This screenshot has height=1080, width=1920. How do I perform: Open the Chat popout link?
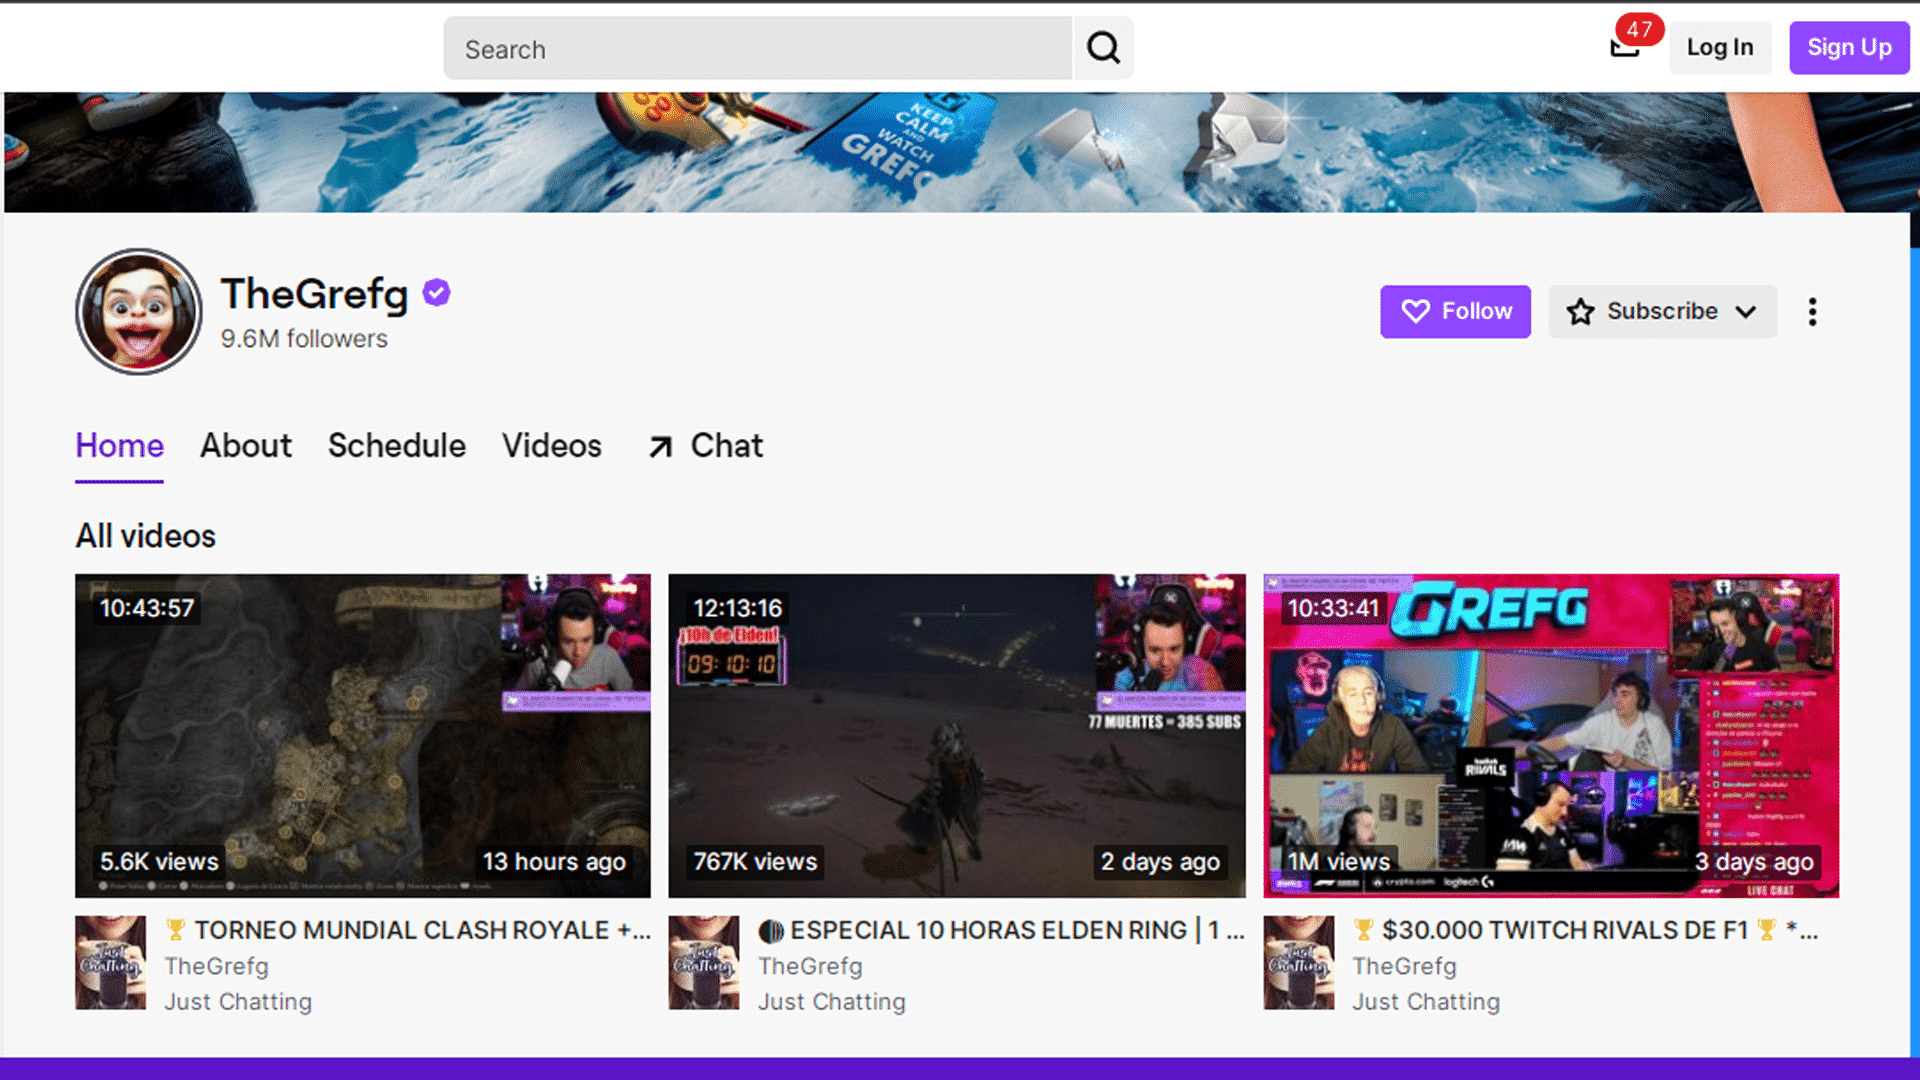(x=706, y=446)
